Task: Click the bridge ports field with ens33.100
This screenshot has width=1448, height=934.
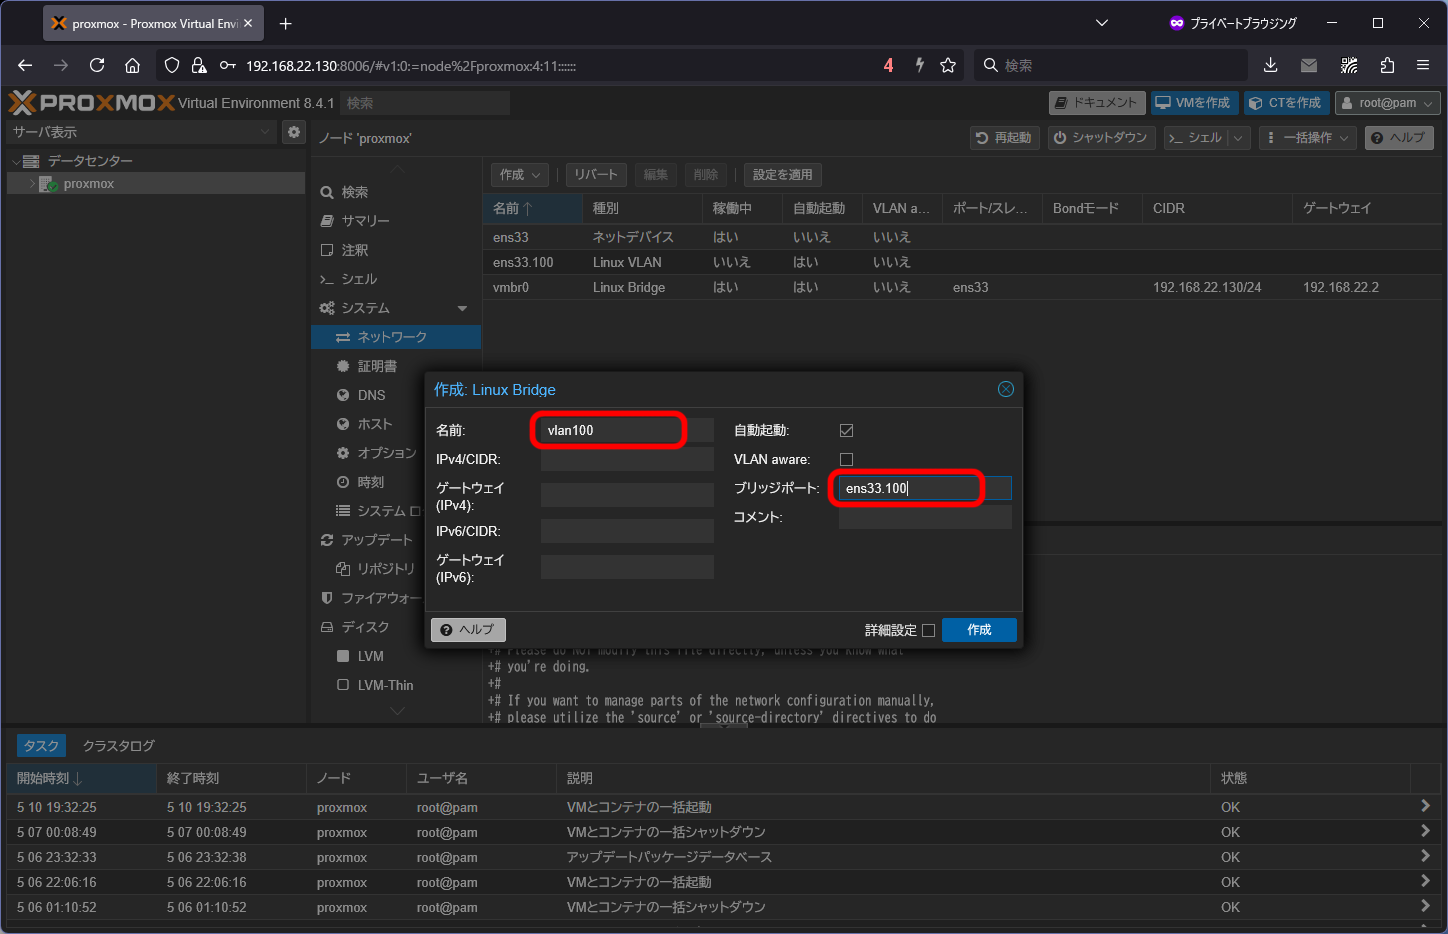Action: coord(925,488)
